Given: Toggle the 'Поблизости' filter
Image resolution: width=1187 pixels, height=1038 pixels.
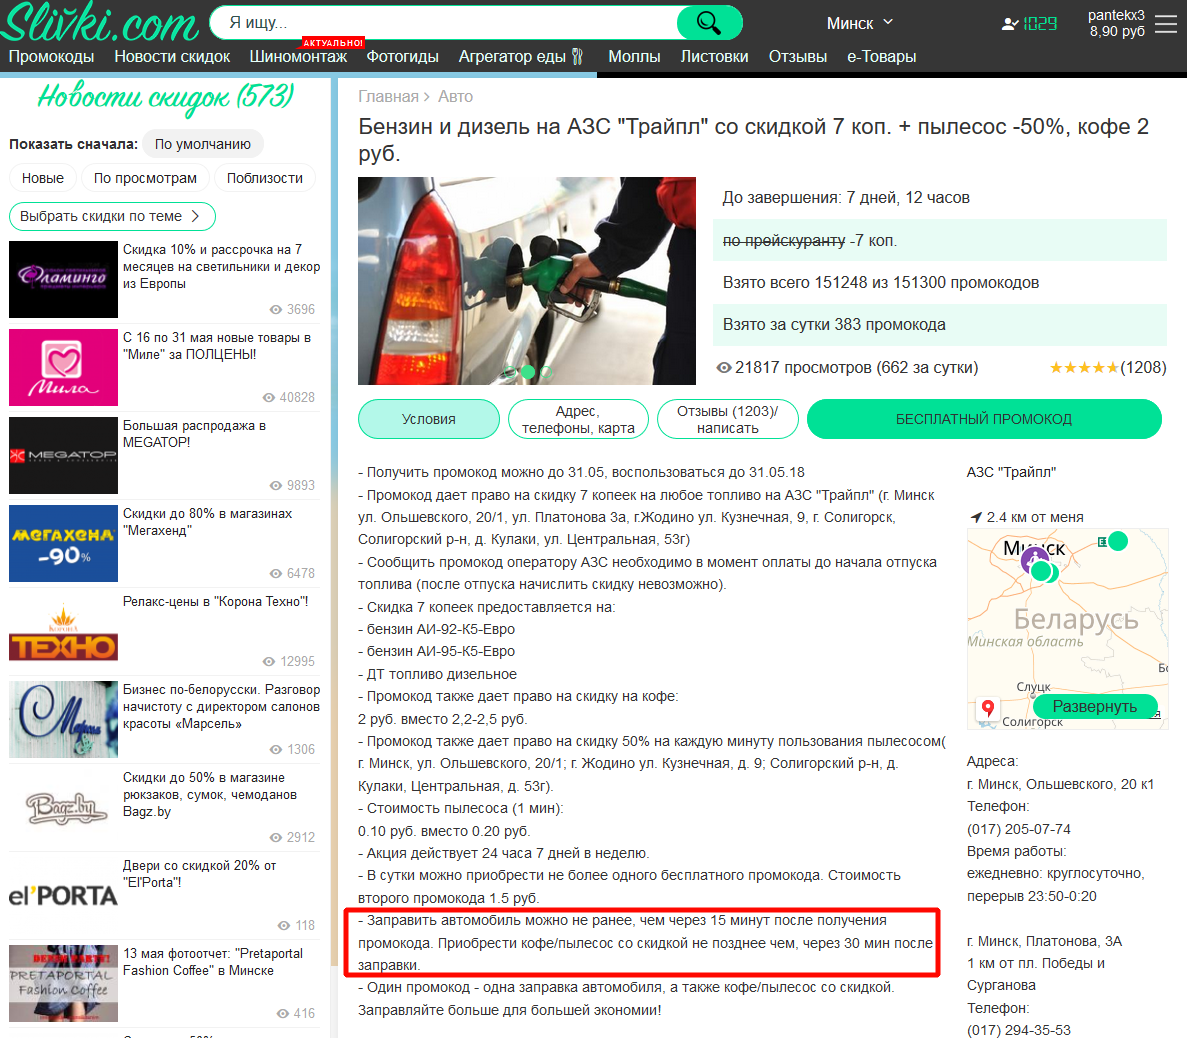Looking at the screenshot, I should pos(264,178).
